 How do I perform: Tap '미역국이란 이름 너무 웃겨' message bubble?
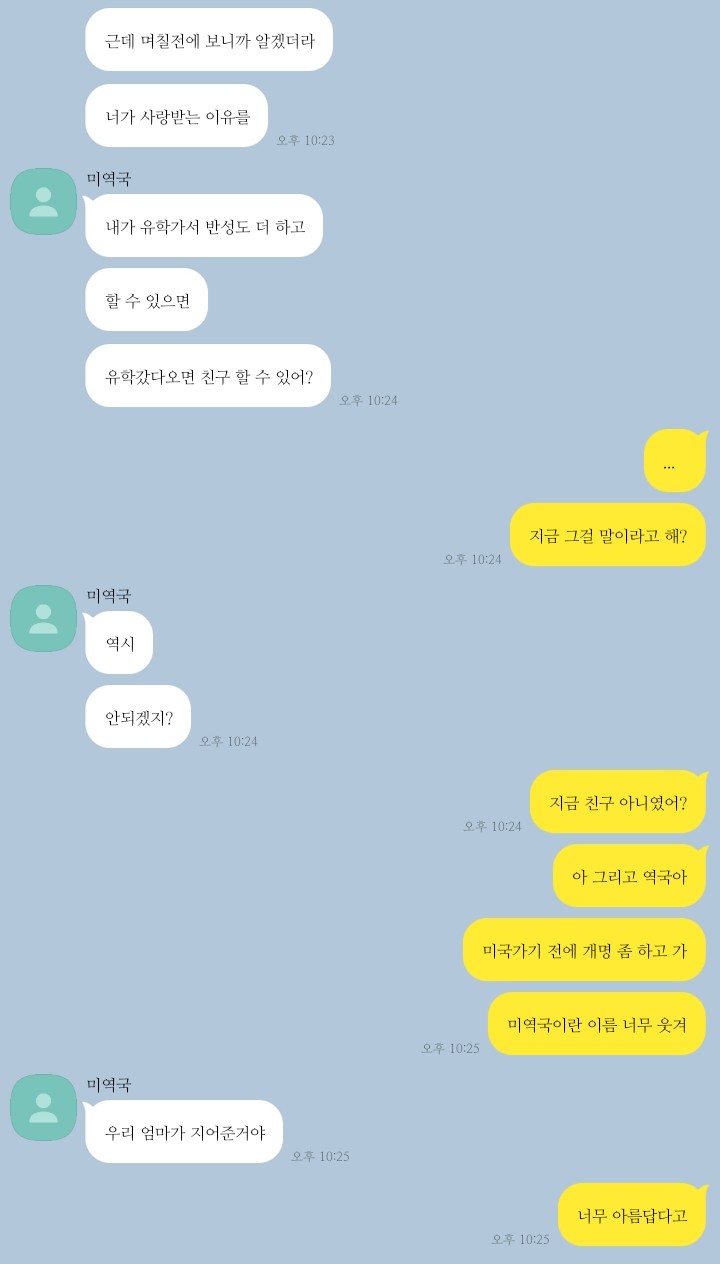[597, 1024]
